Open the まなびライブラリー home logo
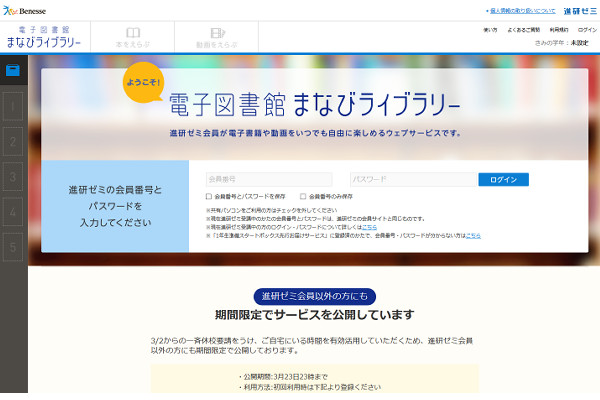 point(44,37)
